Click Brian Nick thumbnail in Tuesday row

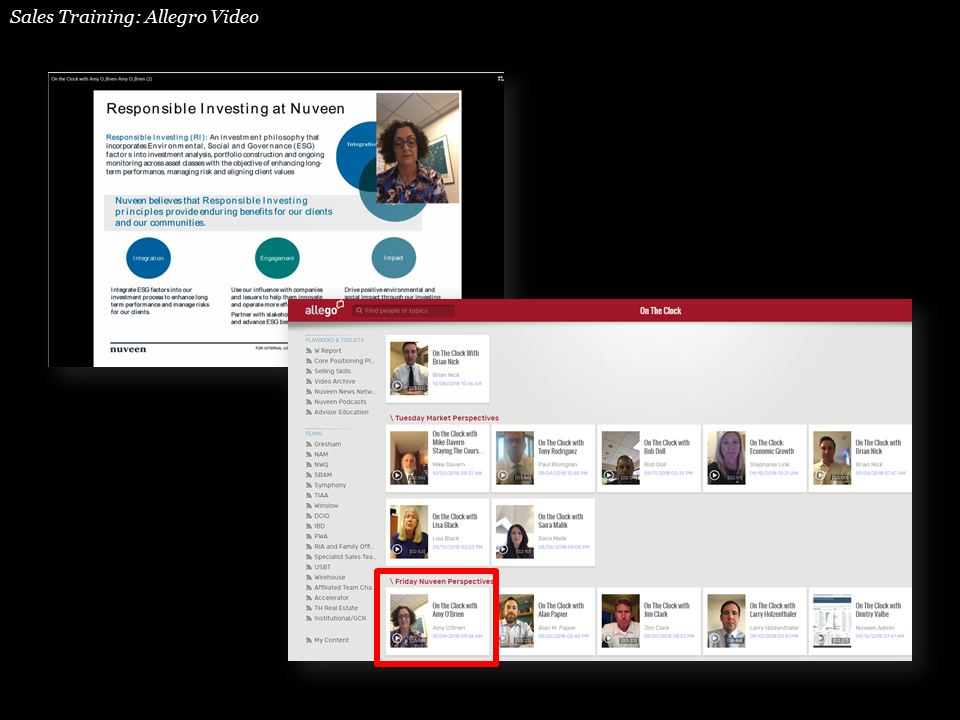tap(832, 458)
